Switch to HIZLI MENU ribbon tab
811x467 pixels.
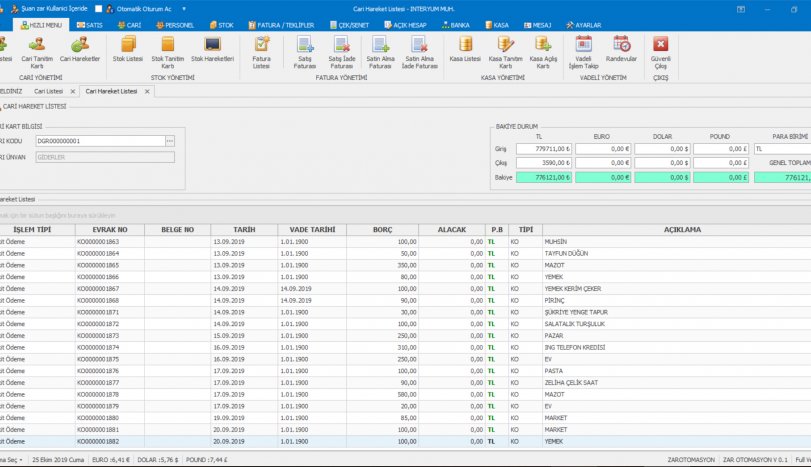pyautogui.click(x=41, y=25)
